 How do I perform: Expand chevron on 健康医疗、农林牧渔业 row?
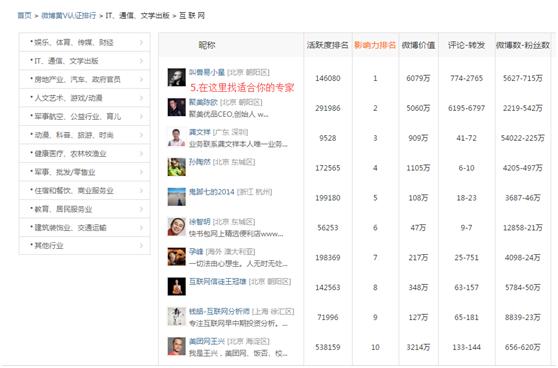141,153
